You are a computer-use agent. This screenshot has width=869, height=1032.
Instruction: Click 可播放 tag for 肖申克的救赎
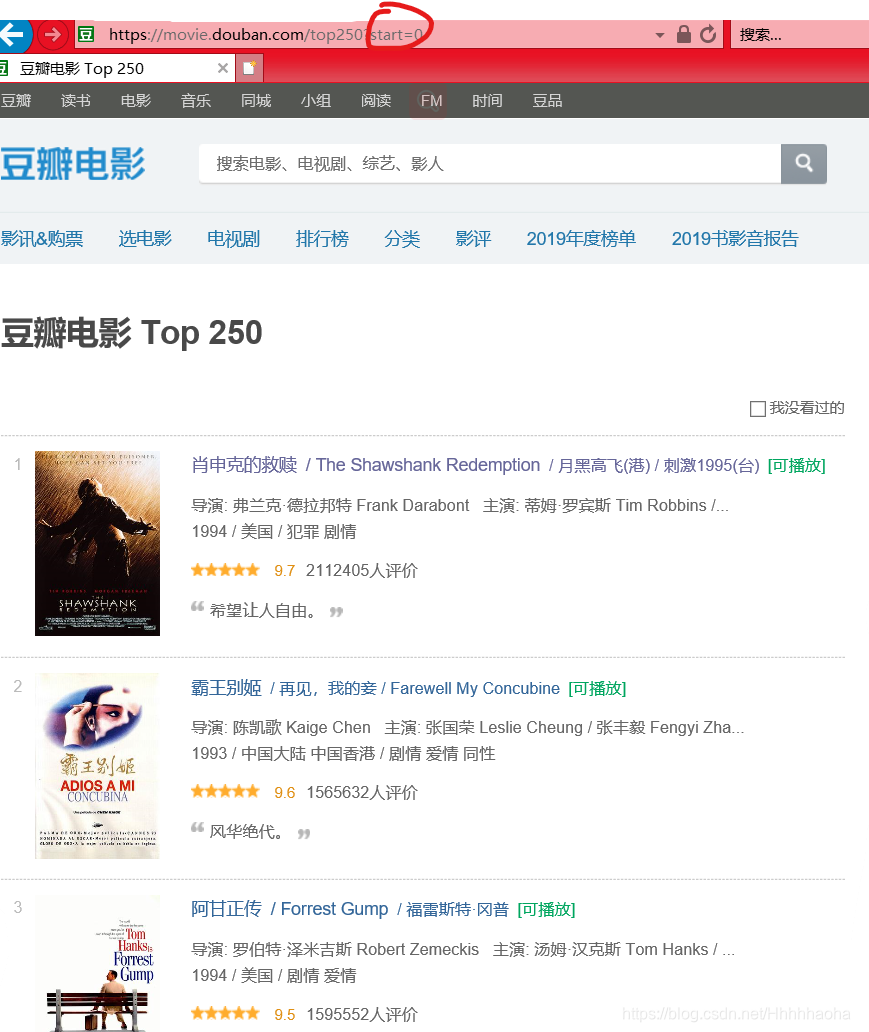point(797,465)
